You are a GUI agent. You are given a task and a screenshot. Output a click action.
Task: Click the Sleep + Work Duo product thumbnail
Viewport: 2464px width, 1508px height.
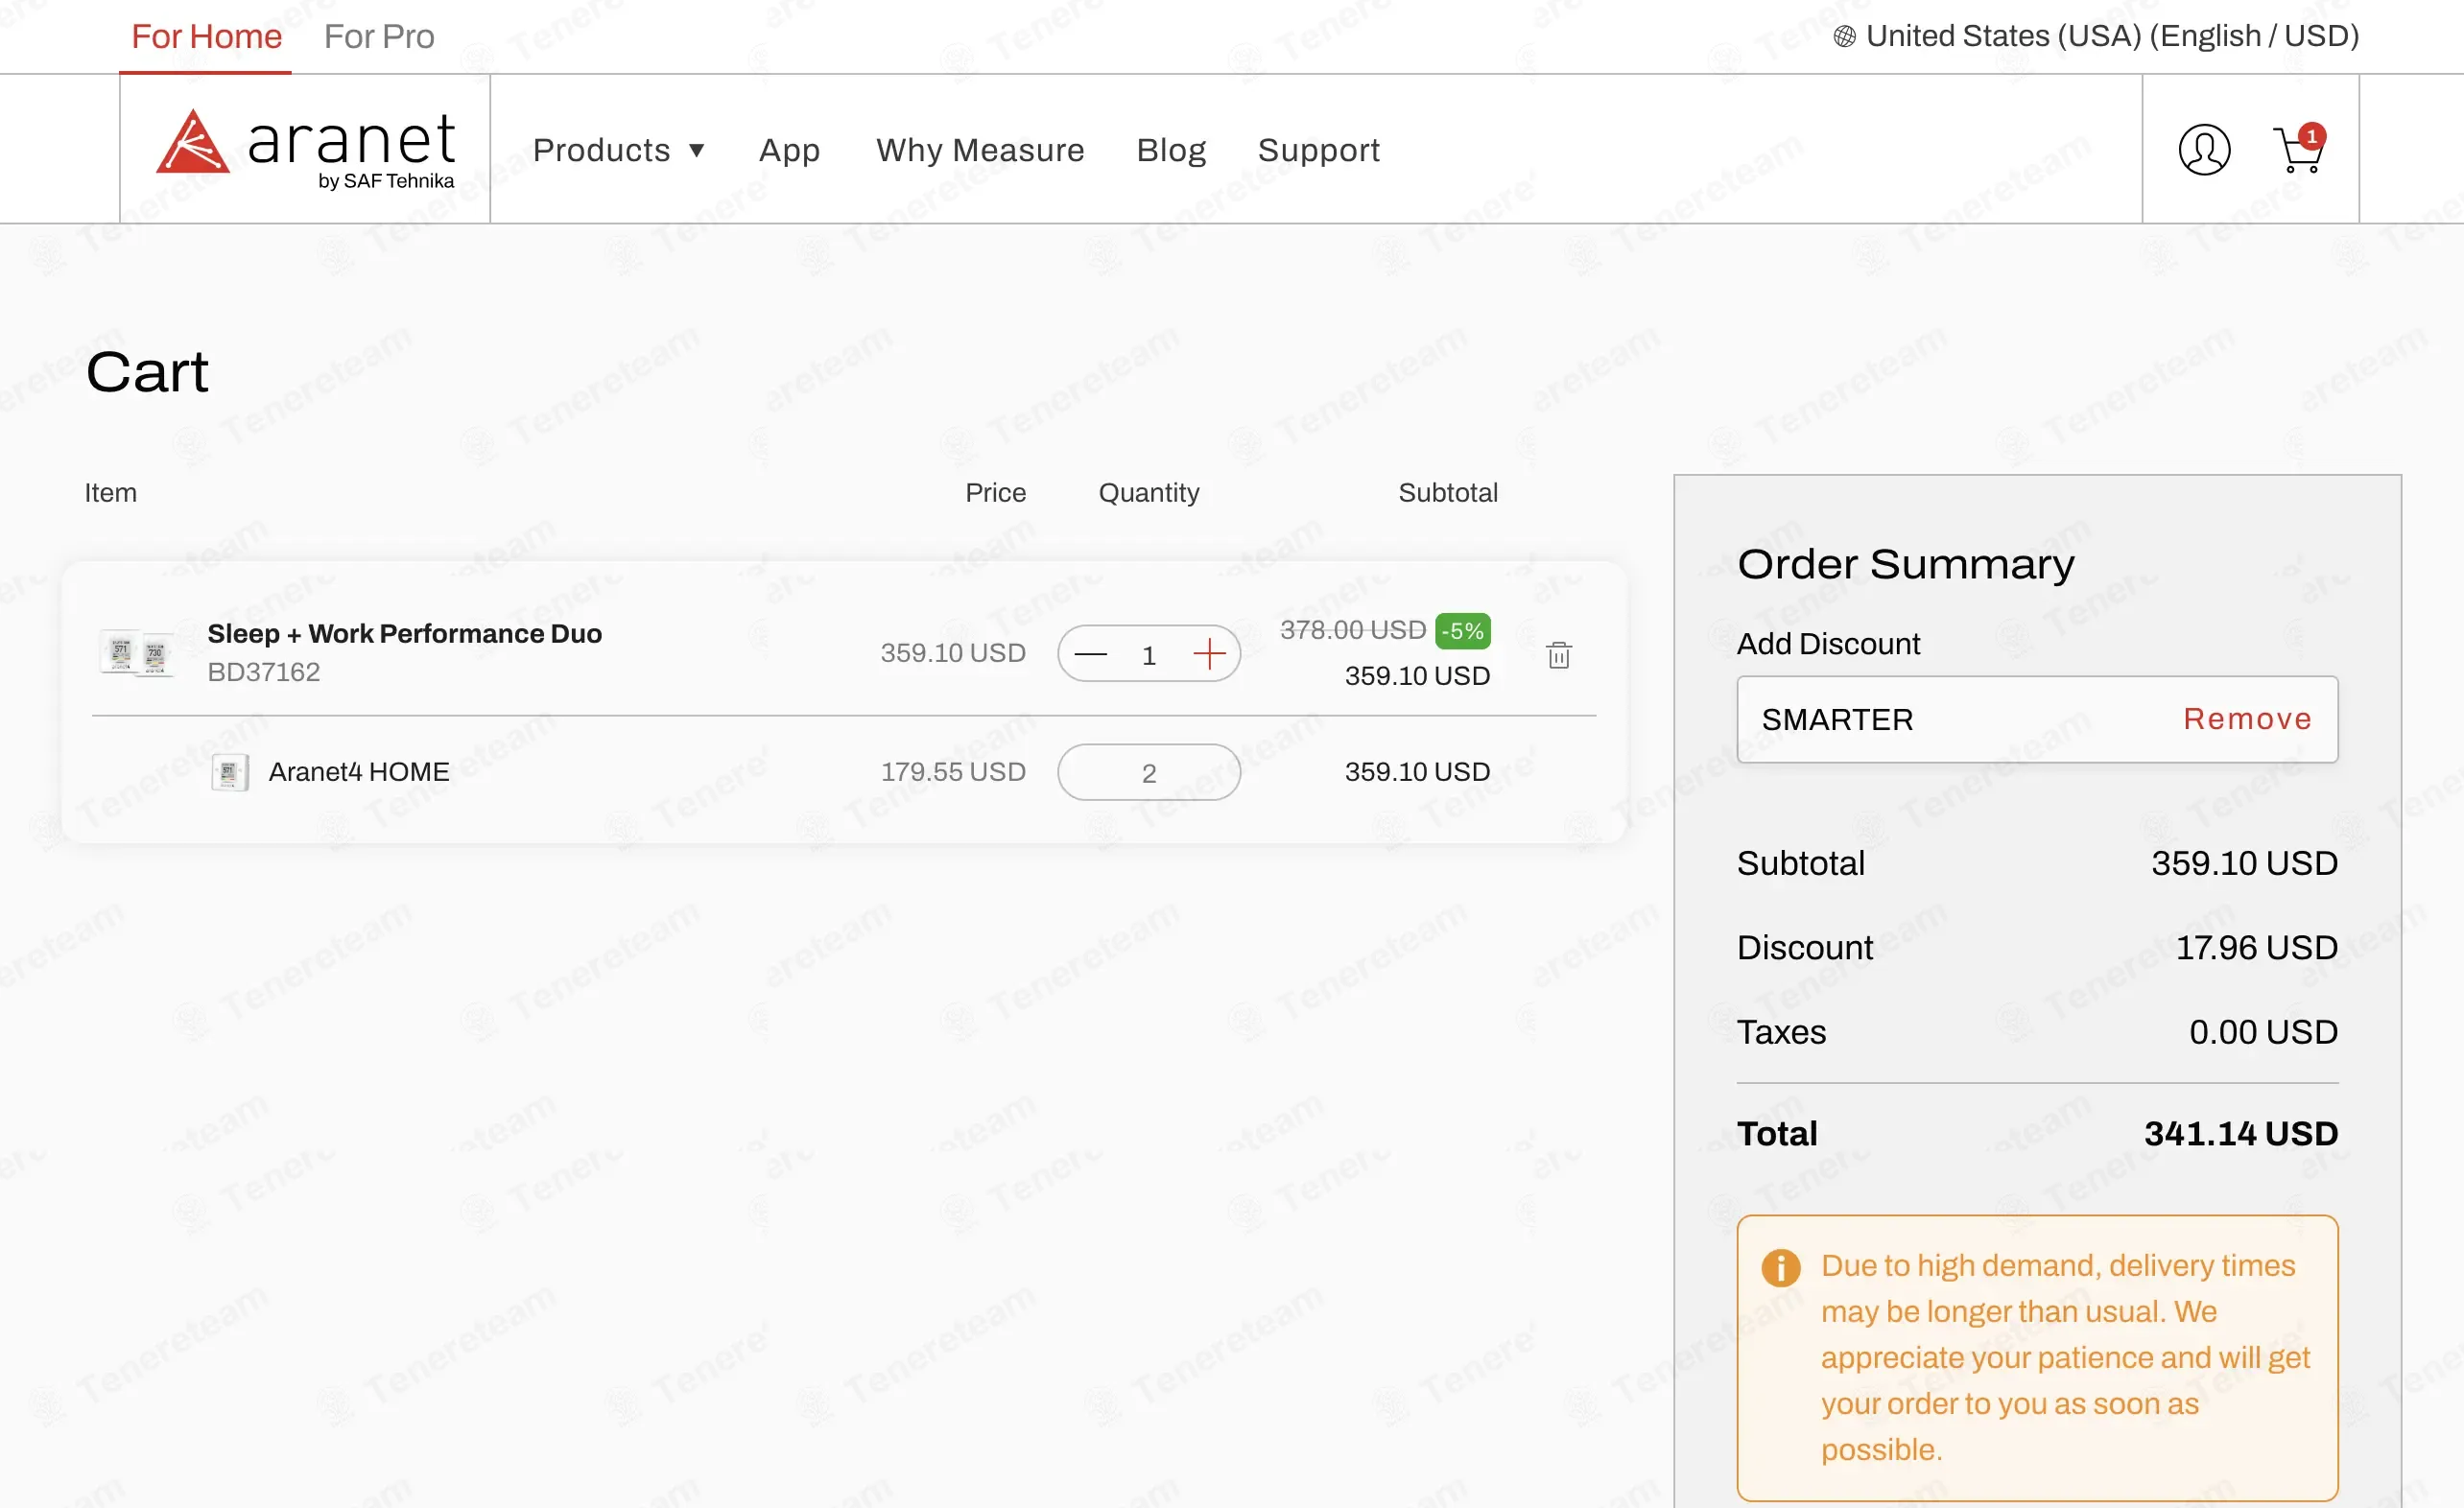137,653
